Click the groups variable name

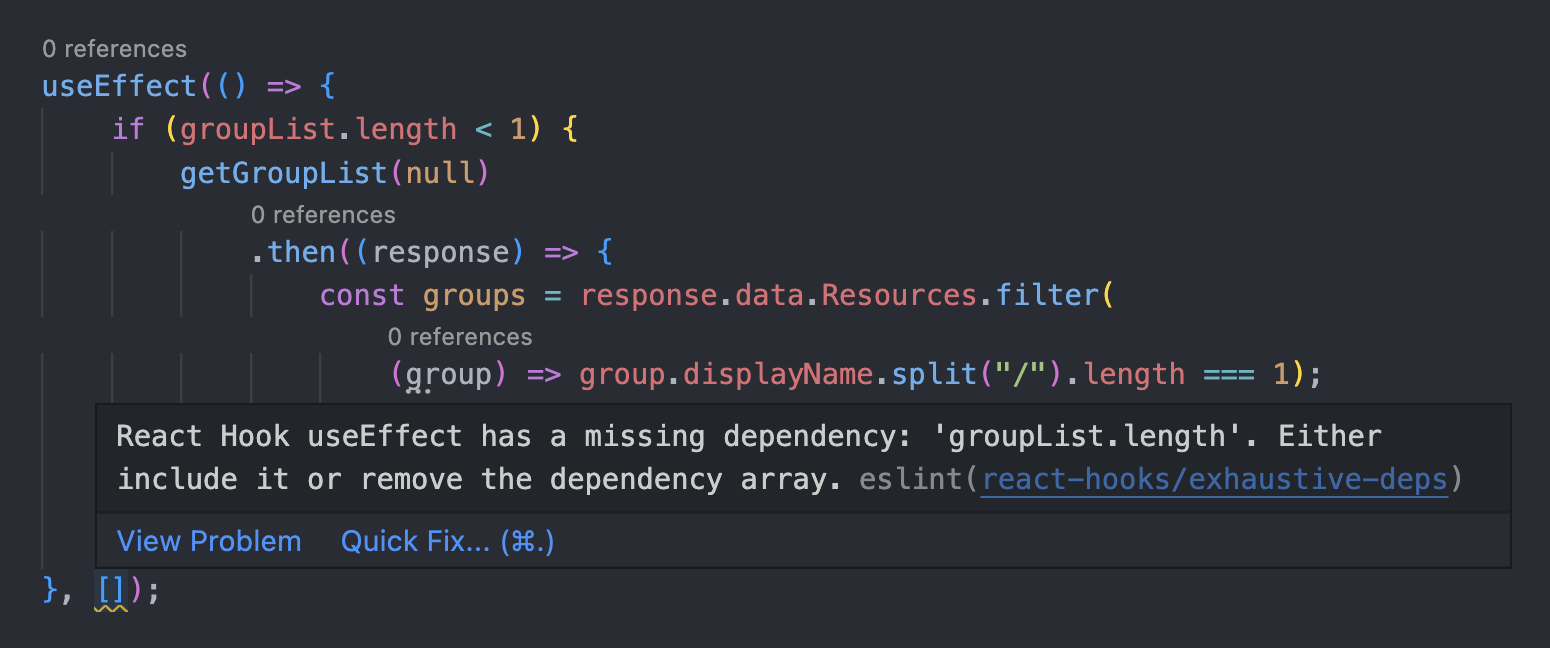(474, 295)
